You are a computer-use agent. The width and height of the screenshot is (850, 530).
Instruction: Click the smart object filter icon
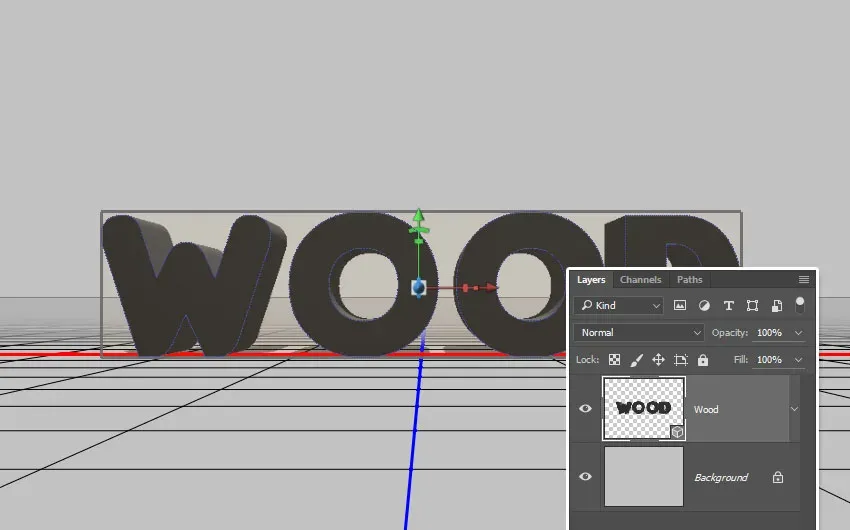777,306
